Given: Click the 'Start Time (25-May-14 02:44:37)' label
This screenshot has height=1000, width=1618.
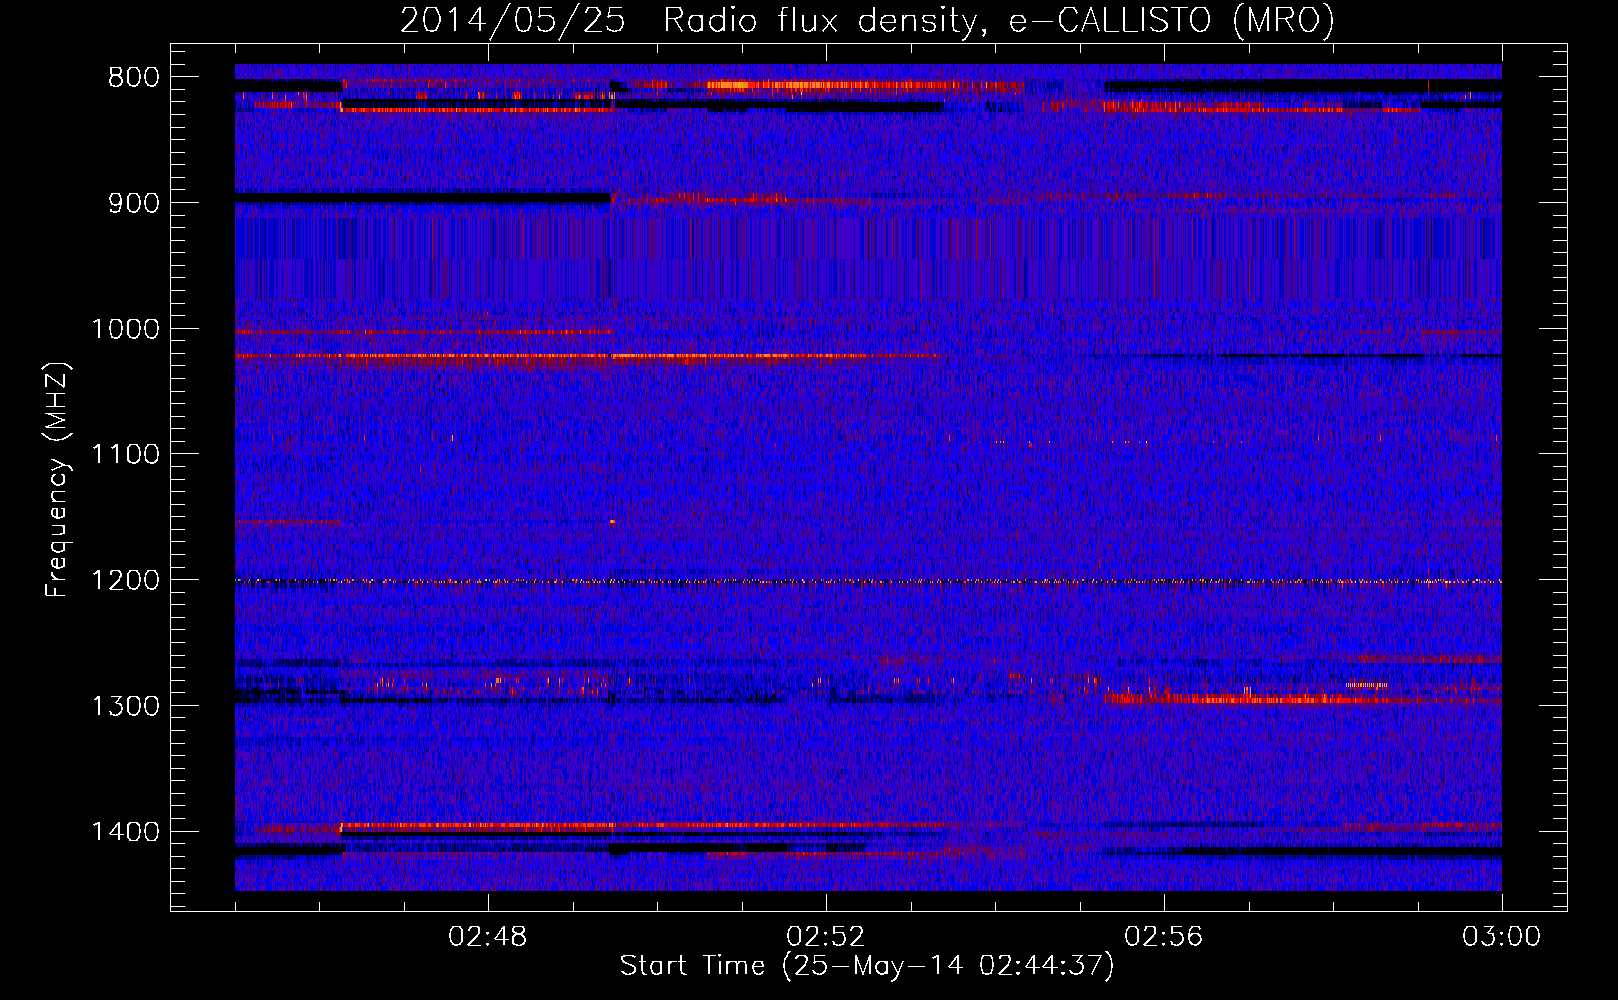Looking at the screenshot, I should 866,966.
